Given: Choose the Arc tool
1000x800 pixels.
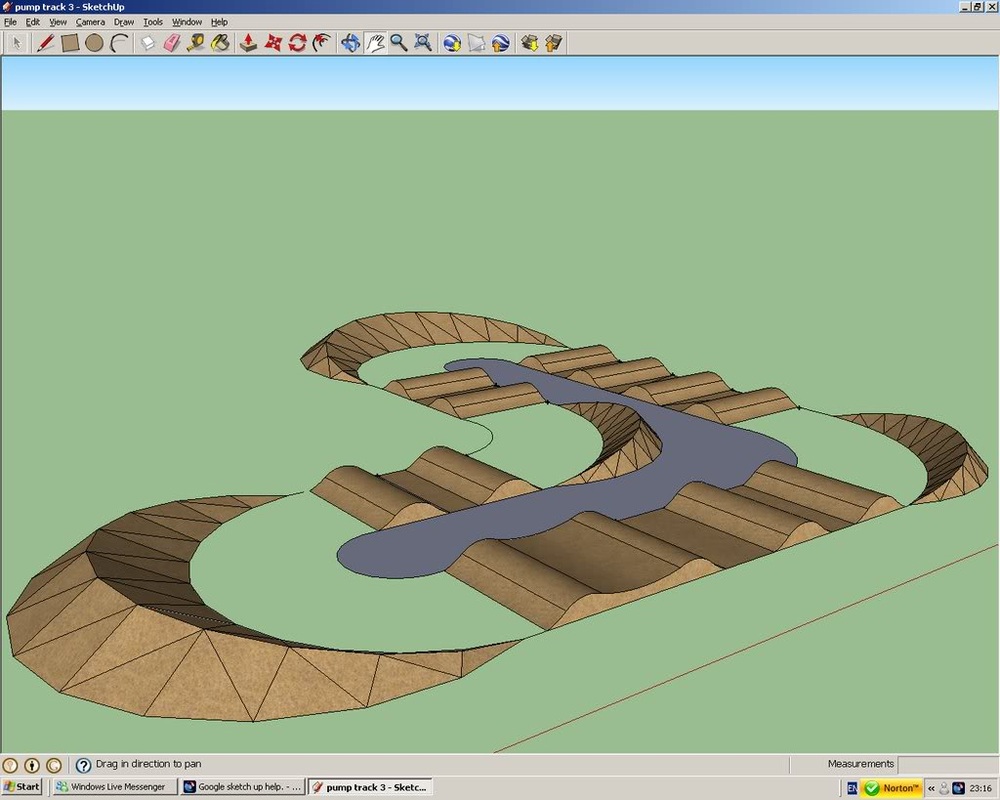Looking at the screenshot, I should coord(119,43).
